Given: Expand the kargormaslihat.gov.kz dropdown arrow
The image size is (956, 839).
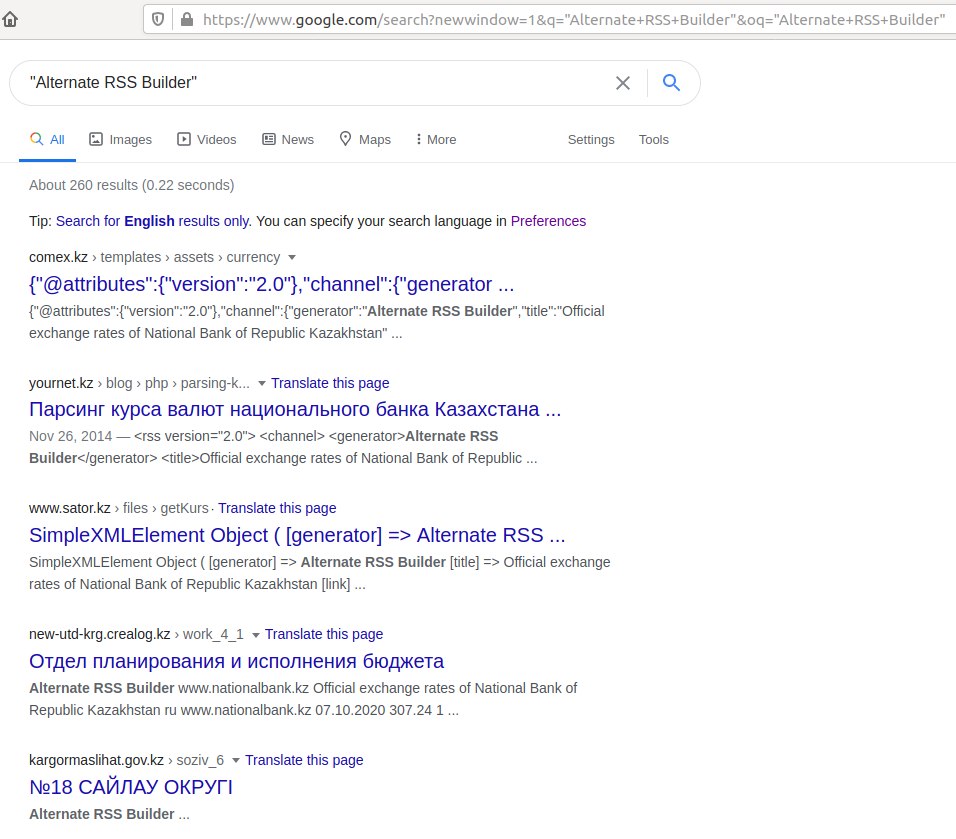Looking at the screenshot, I should point(236,760).
